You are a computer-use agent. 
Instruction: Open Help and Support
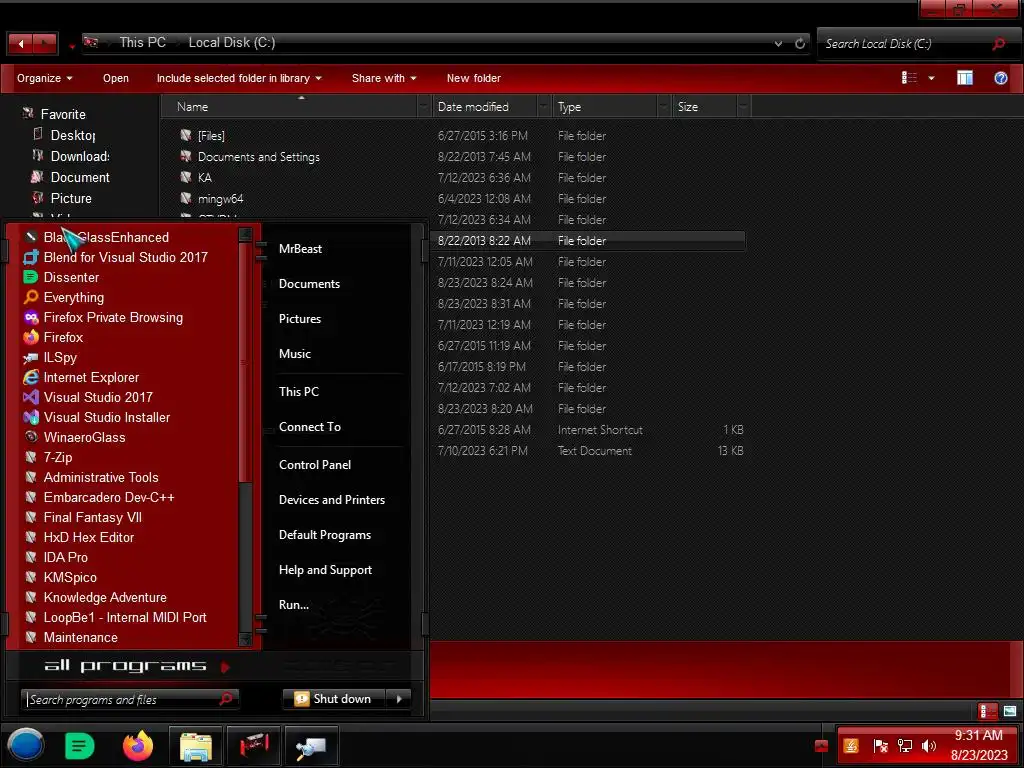325,570
